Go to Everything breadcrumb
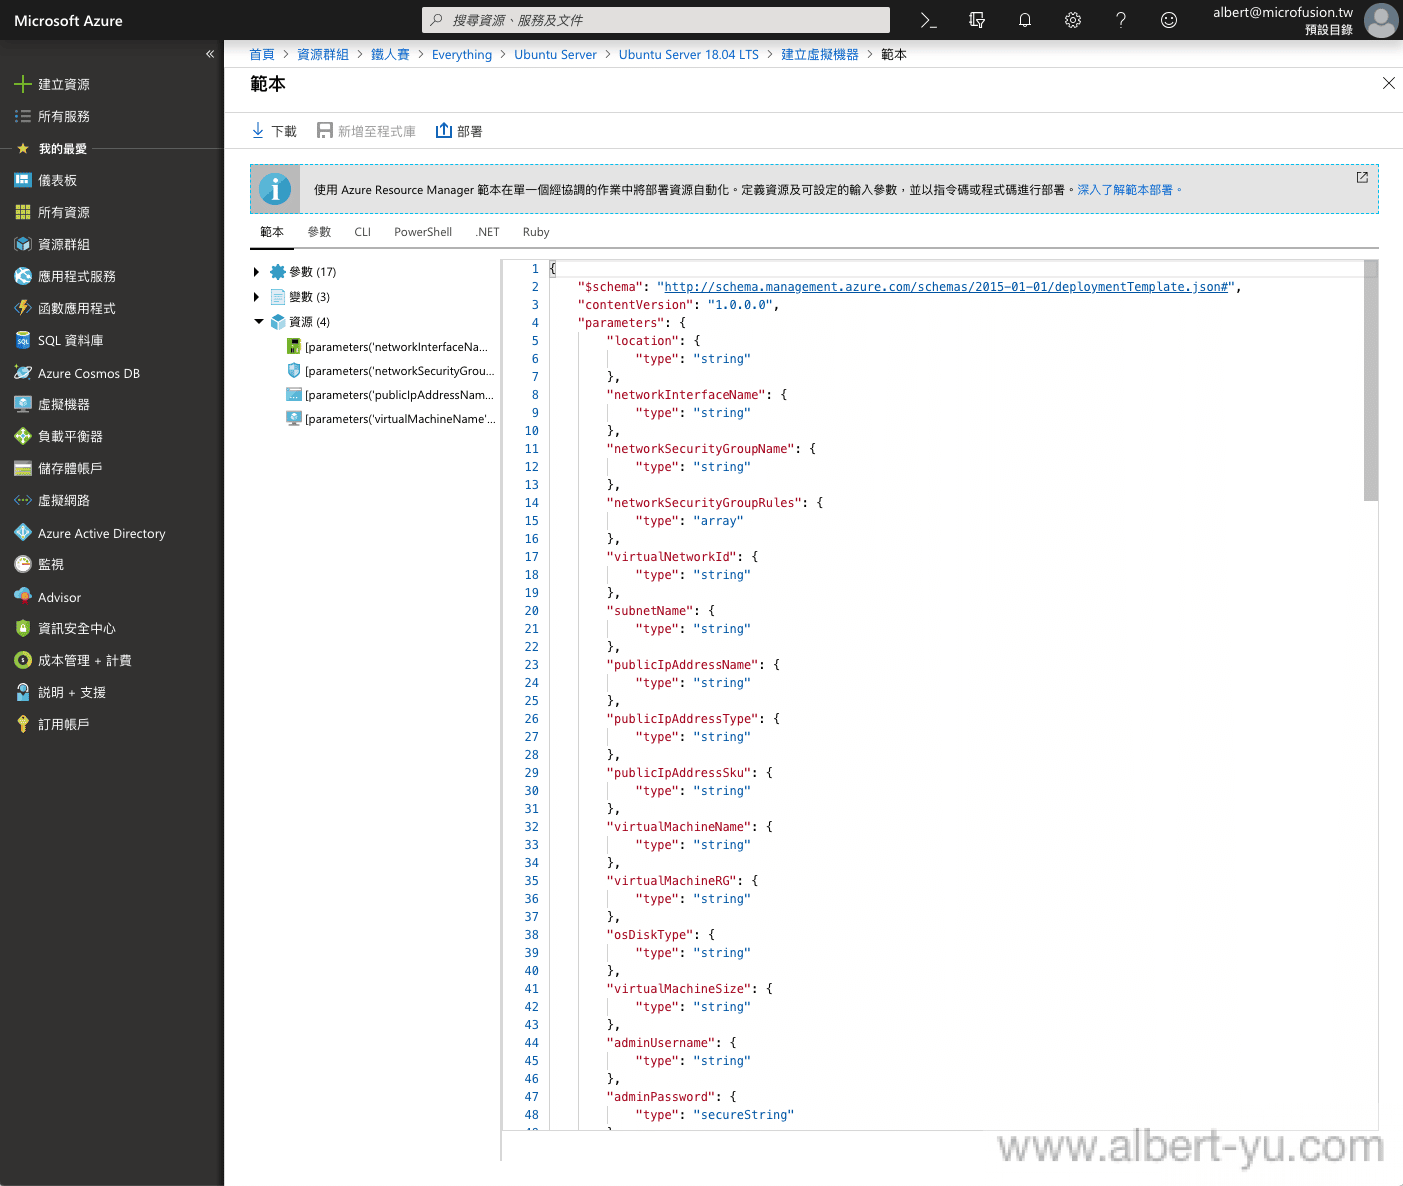 [x=462, y=54]
